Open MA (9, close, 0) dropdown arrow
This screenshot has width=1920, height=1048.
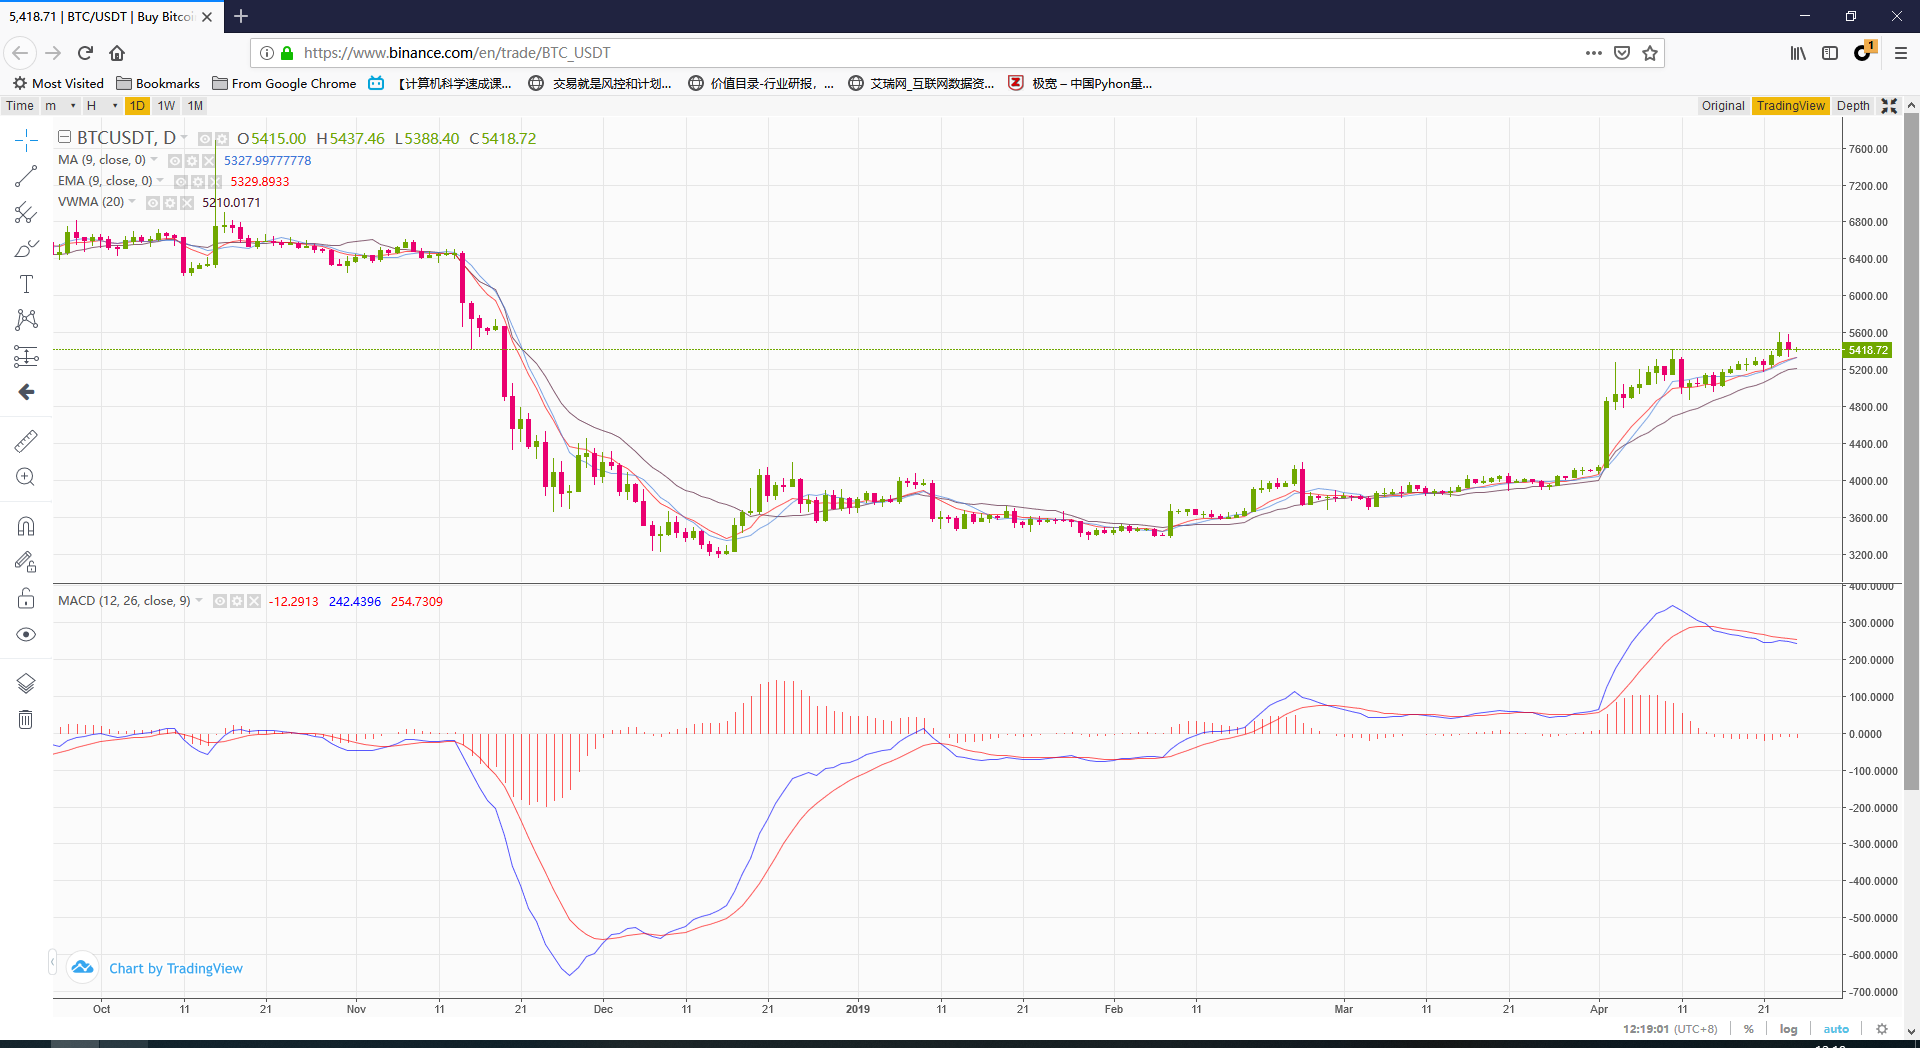[154, 160]
